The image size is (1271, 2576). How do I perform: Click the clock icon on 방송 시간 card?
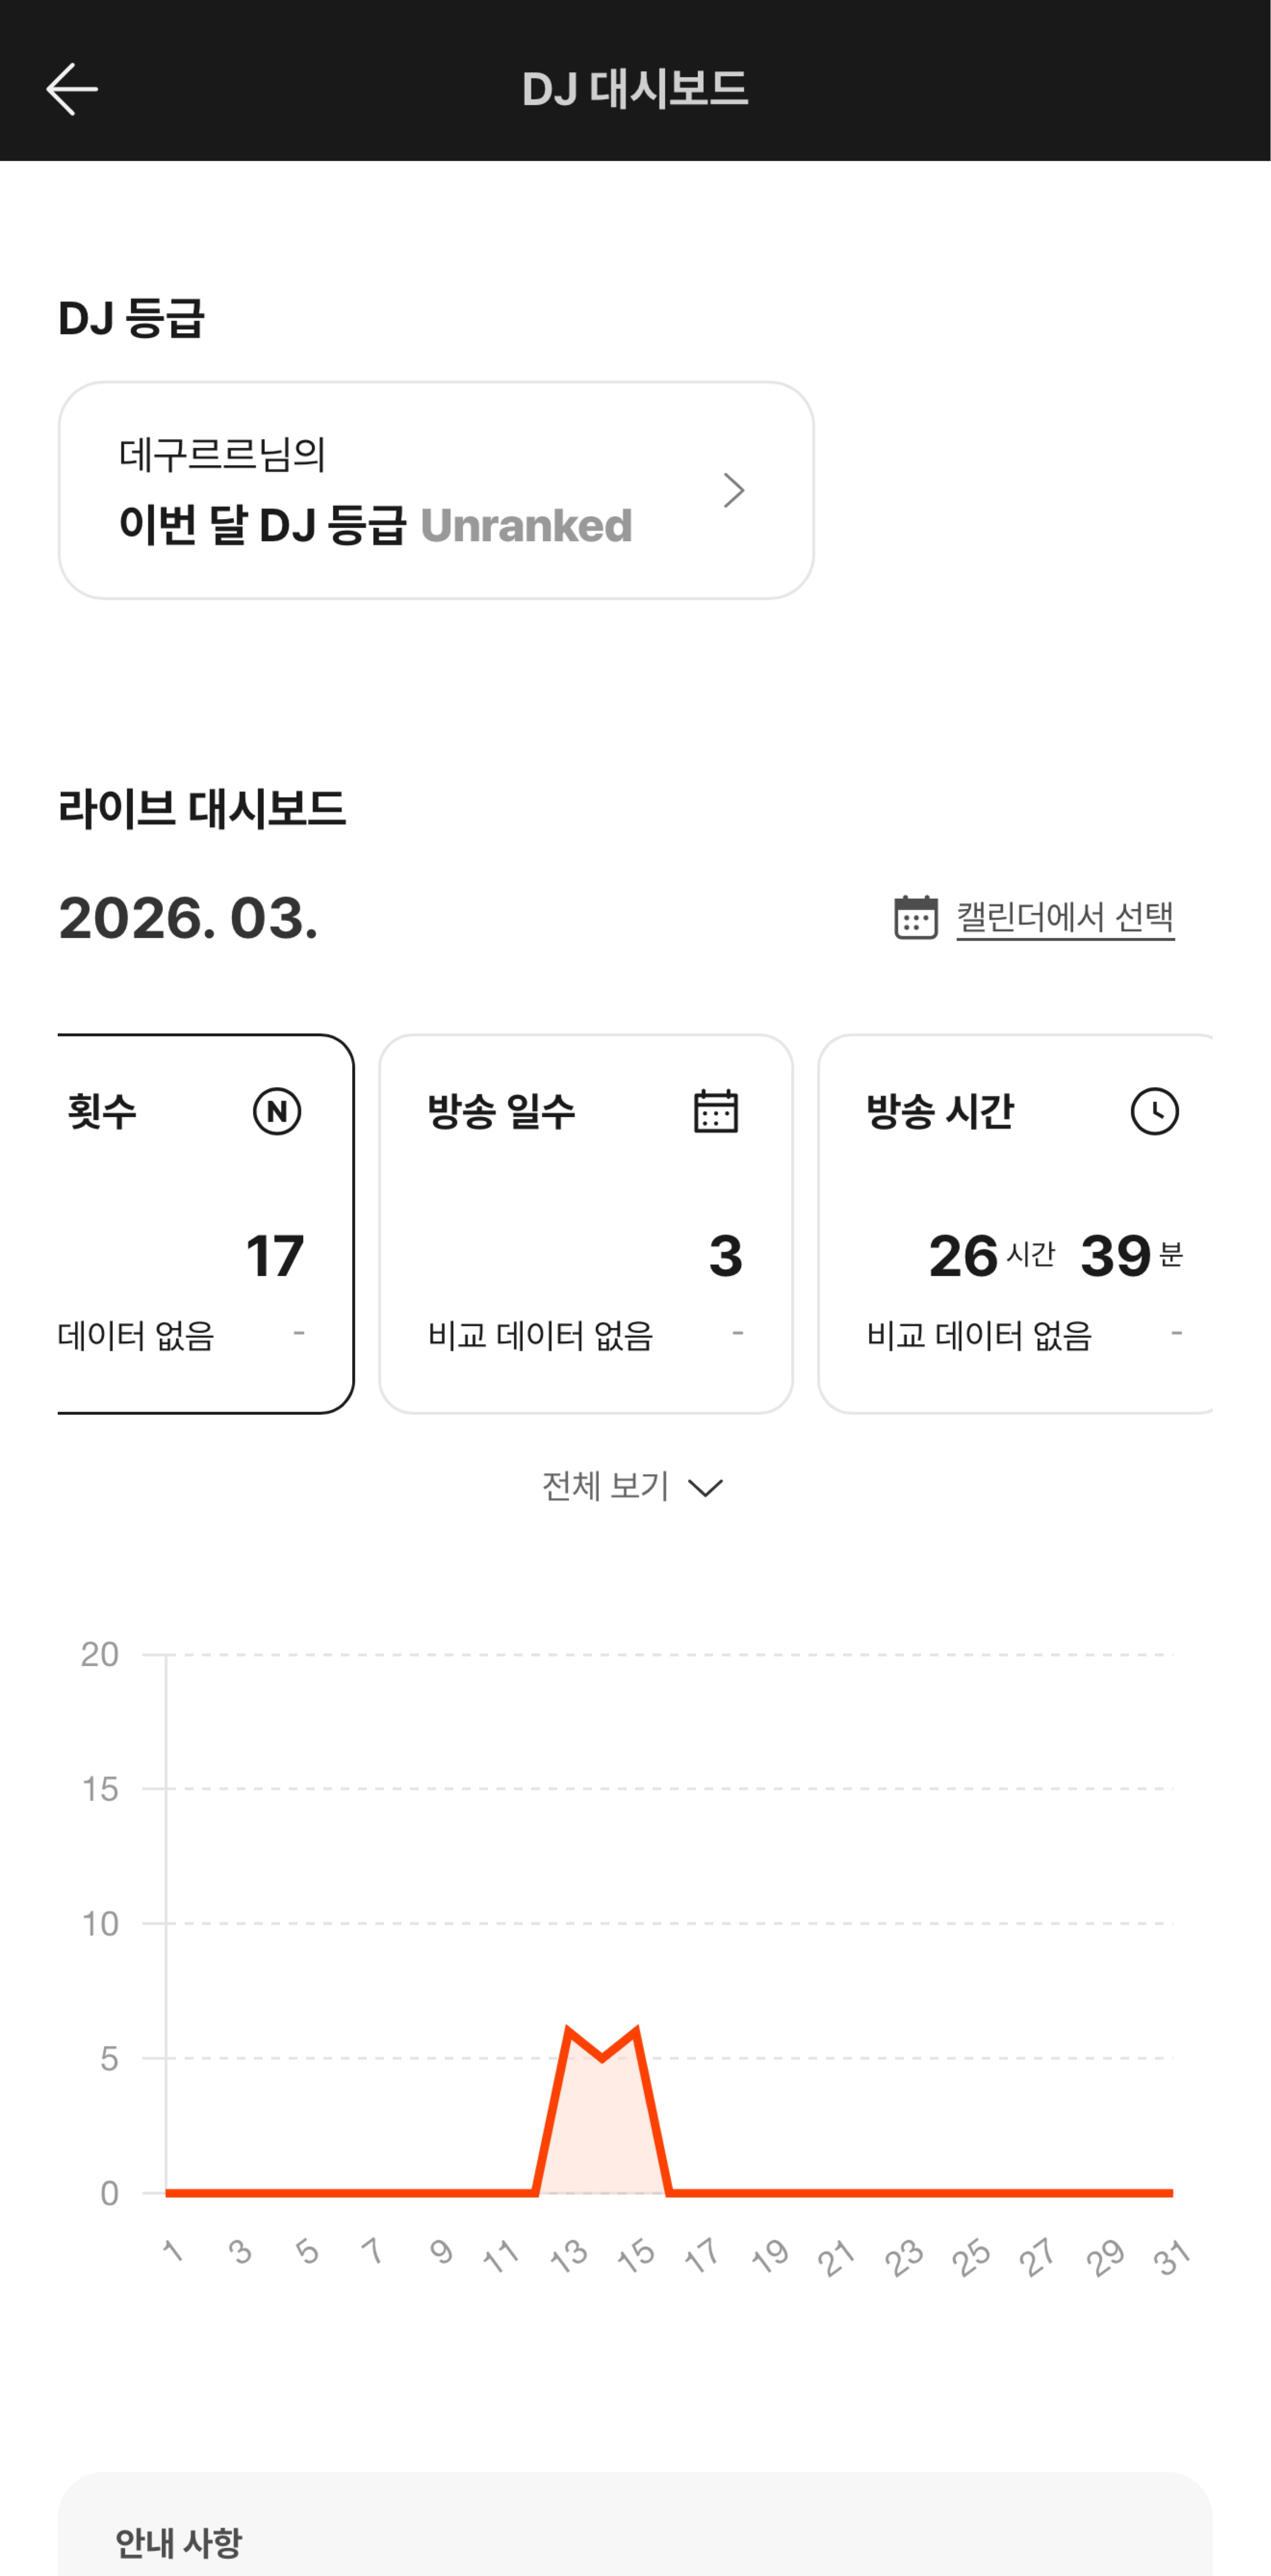(x=1154, y=1111)
